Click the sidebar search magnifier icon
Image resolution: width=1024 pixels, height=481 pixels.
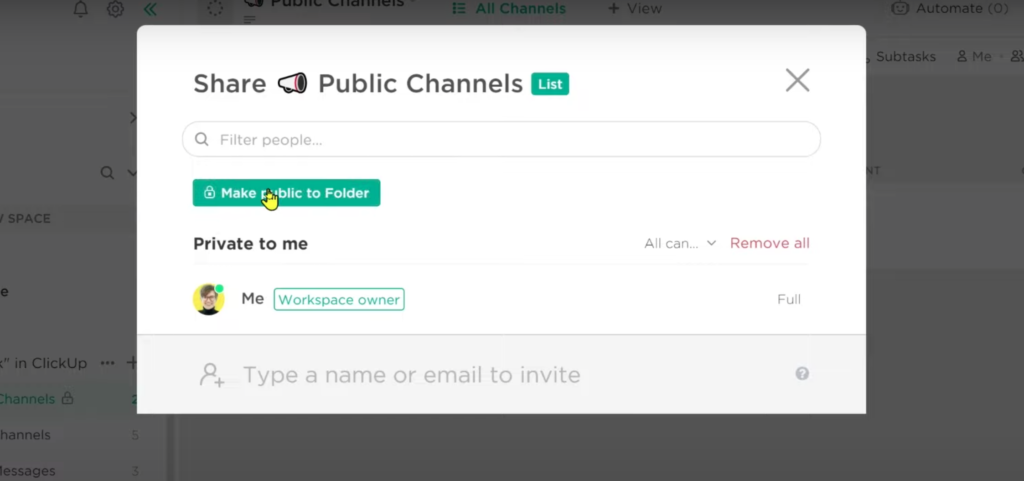click(x=107, y=173)
